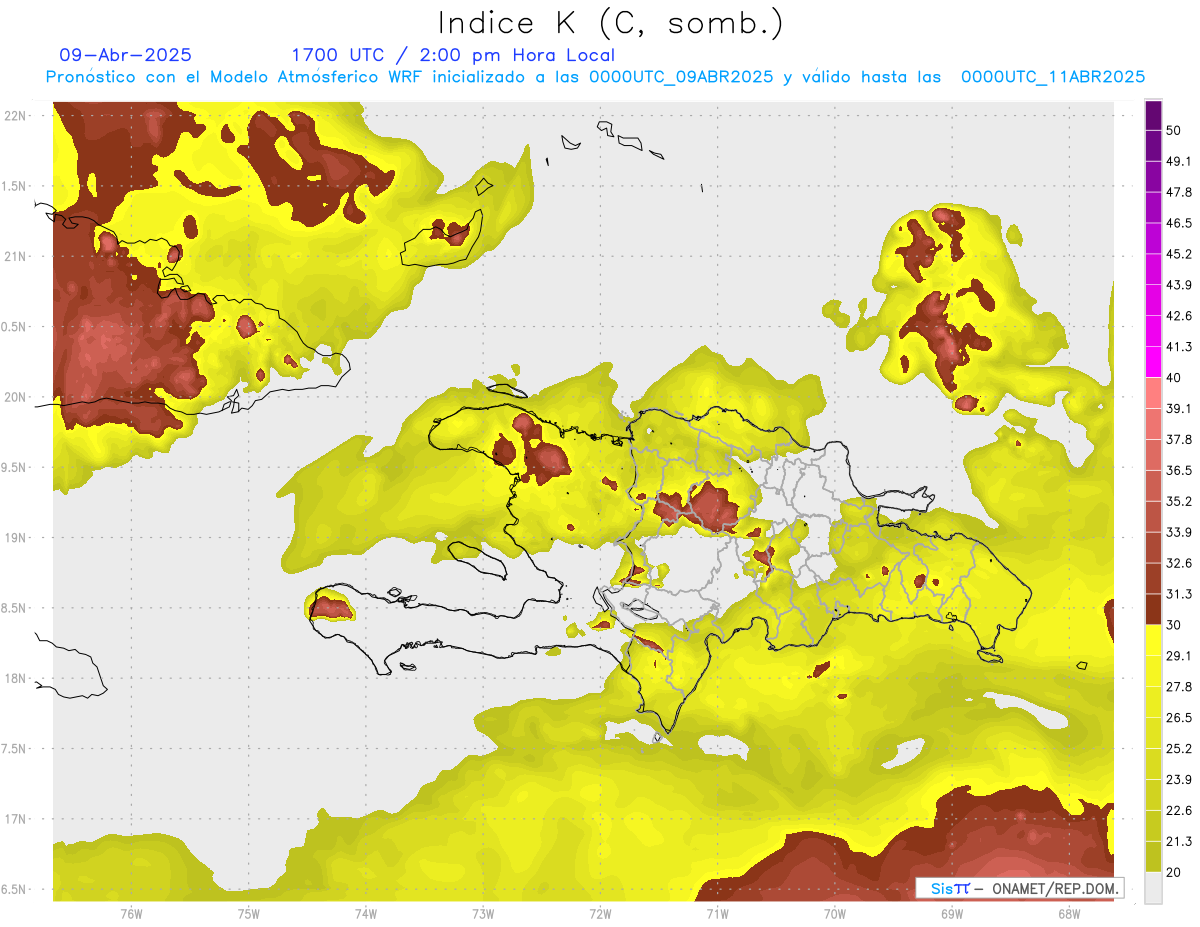Click the colorbar value "27.8"
This screenshot has width=1200, height=927.
click(x=1178, y=687)
